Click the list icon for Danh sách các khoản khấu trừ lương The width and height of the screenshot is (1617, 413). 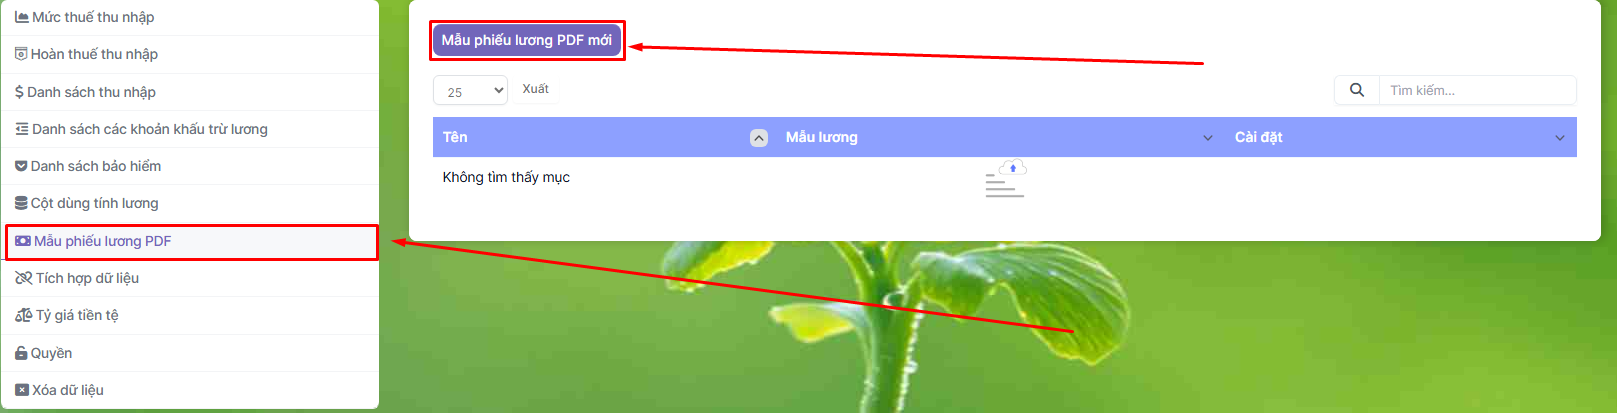22,129
